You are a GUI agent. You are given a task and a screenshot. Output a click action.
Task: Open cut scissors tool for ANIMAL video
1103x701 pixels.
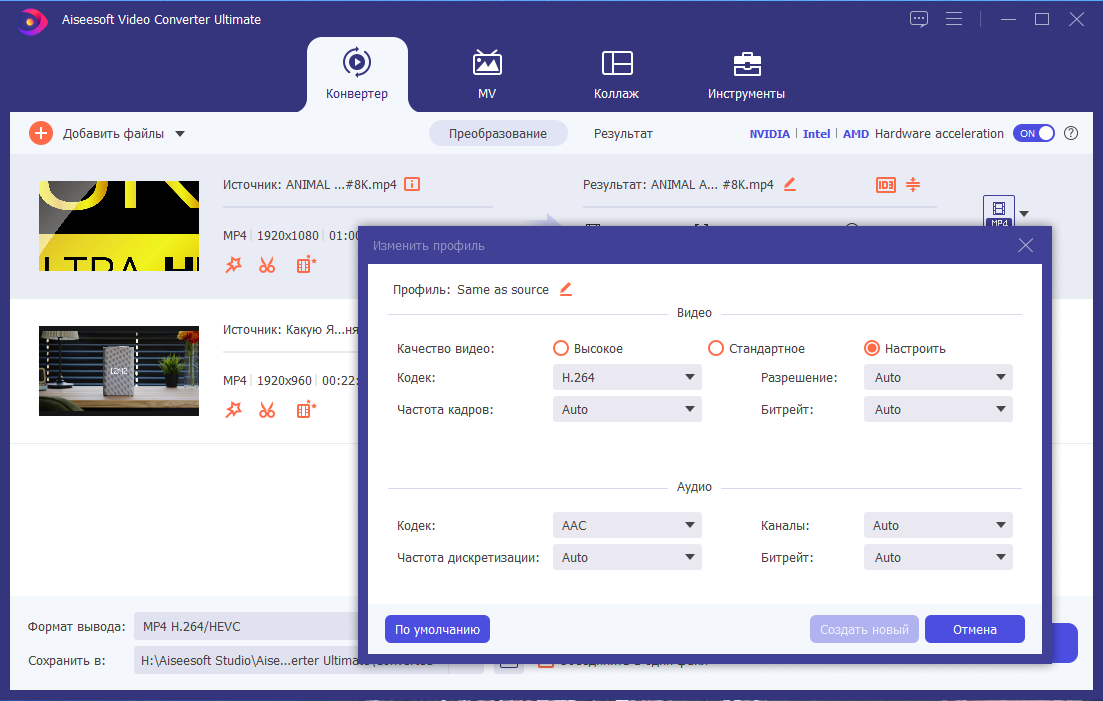click(x=267, y=265)
